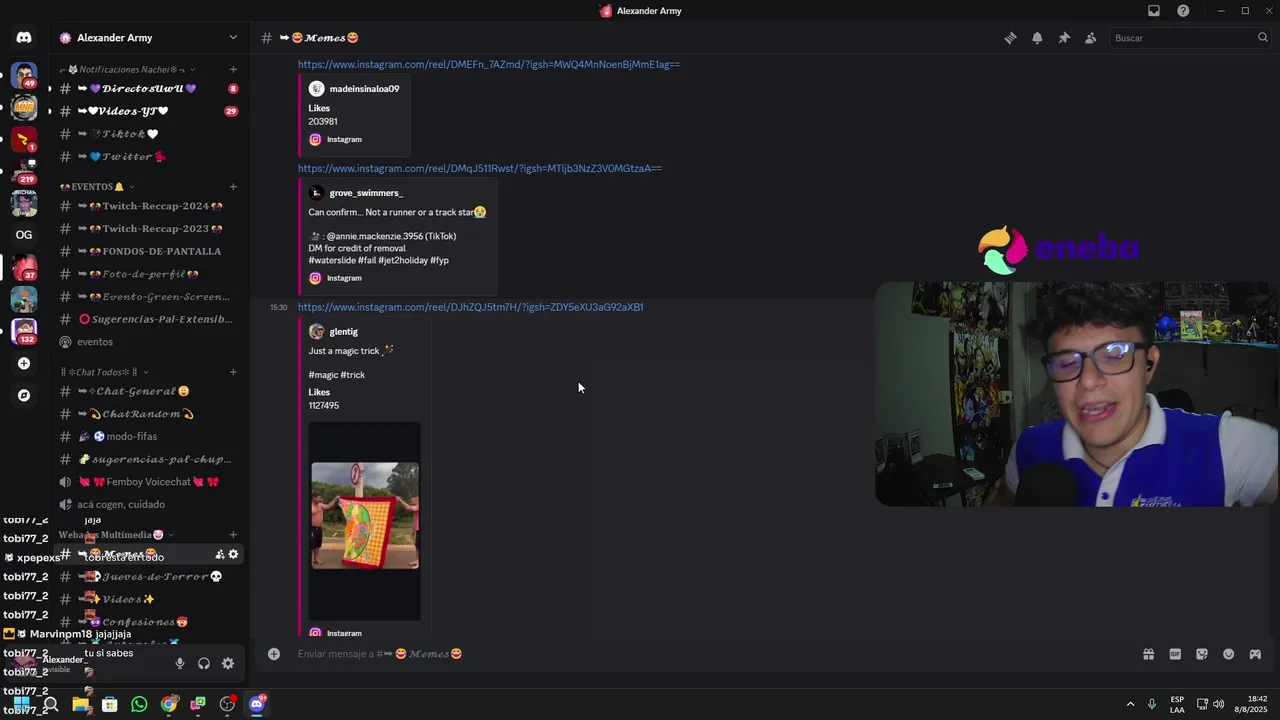1280x720 pixels.
Task: Open madeinsinaloa09 embed author link
Action: click(364, 89)
